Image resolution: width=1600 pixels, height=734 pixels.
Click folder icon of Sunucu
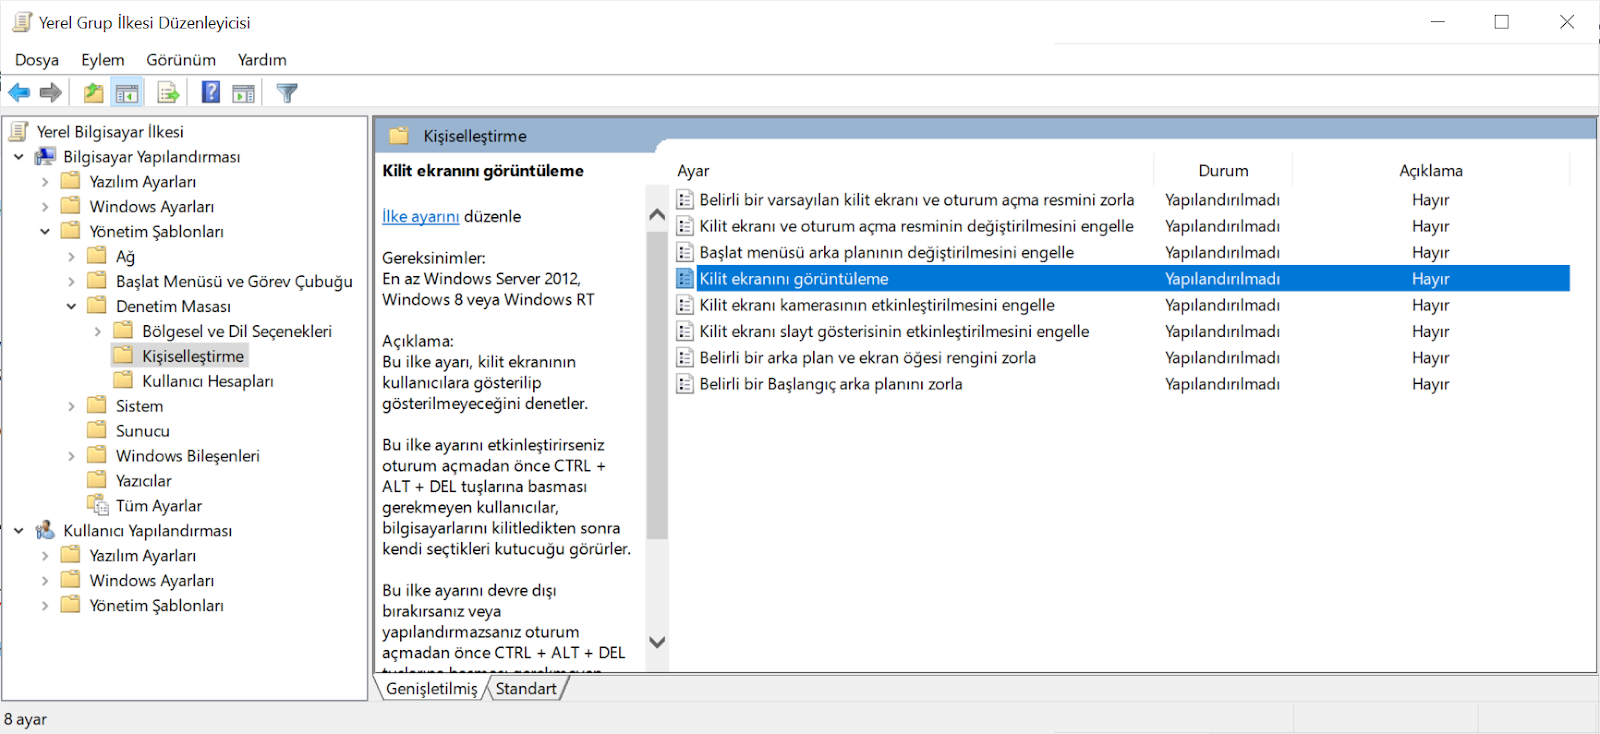click(97, 430)
